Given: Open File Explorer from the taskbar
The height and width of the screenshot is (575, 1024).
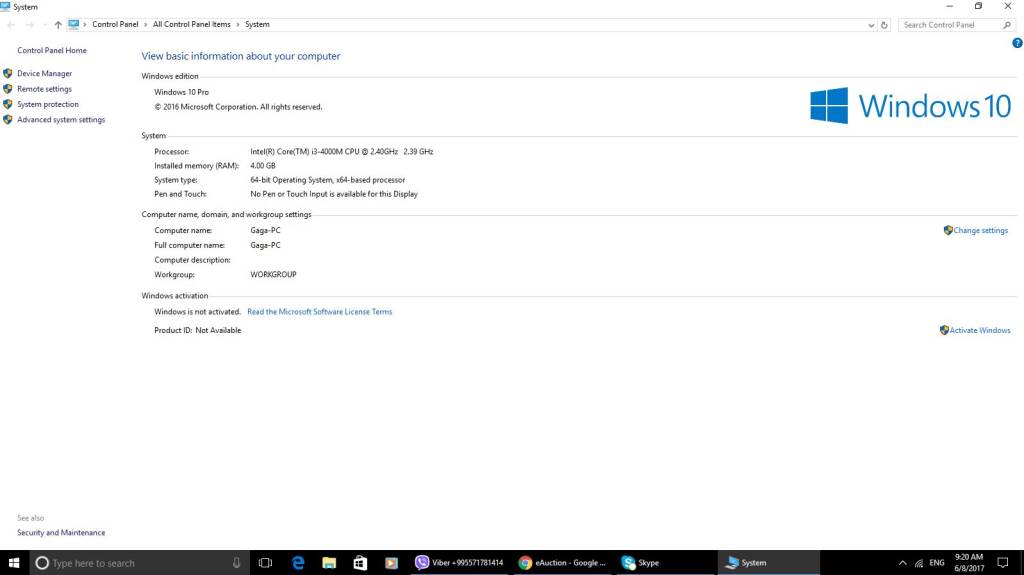Looking at the screenshot, I should (329, 563).
